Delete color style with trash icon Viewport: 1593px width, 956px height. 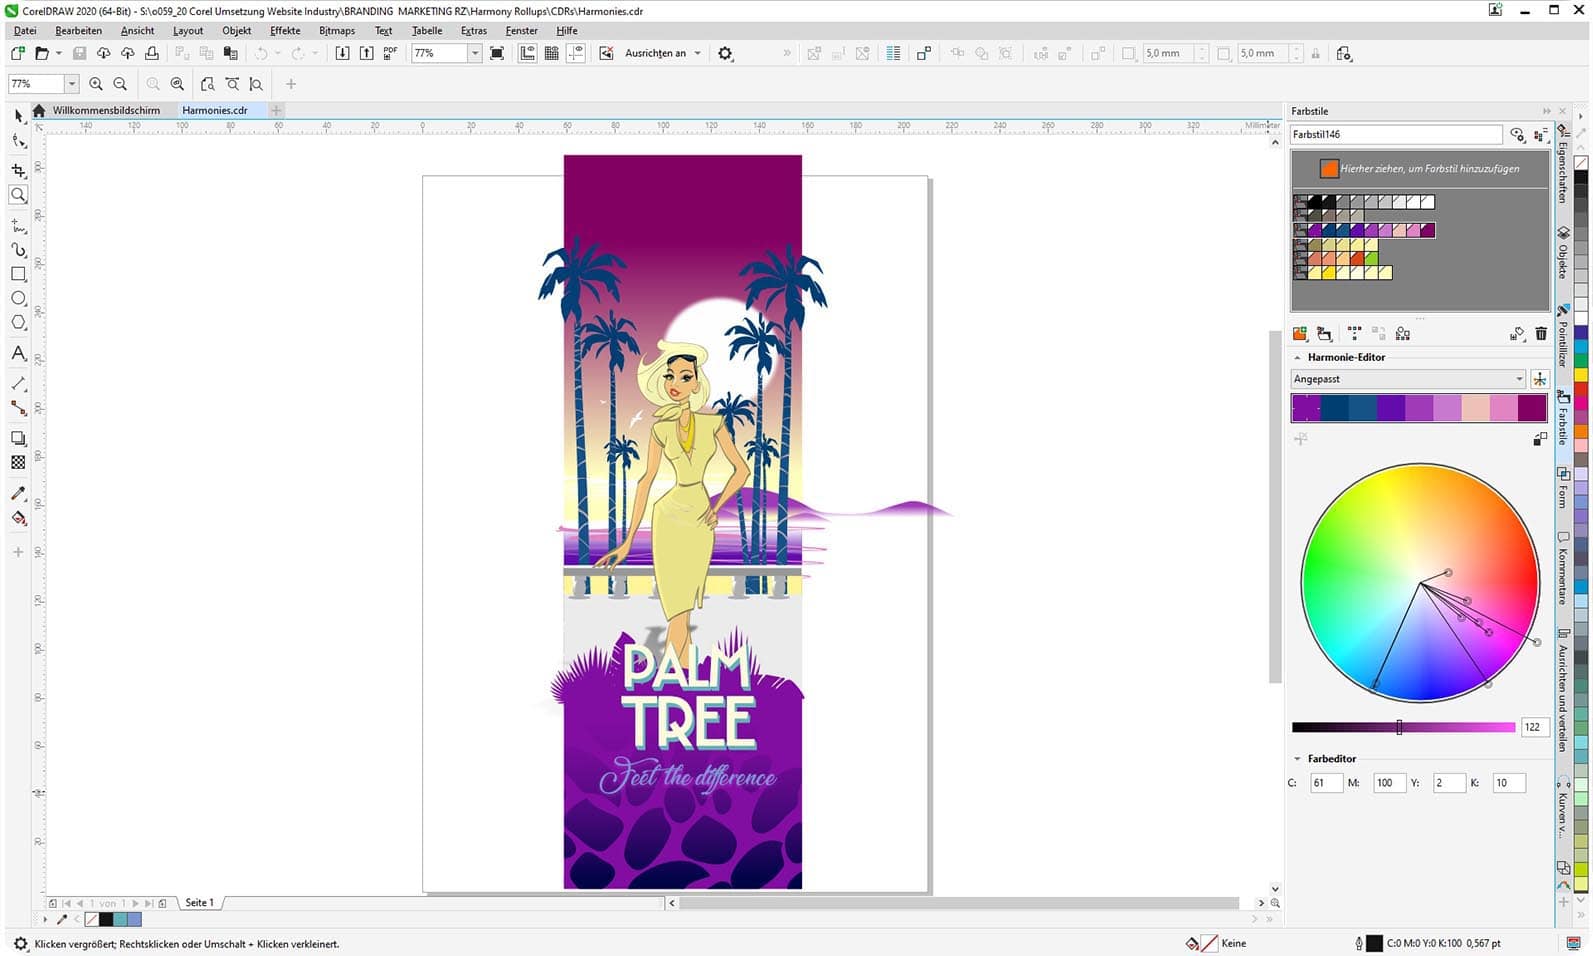[1540, 334]
